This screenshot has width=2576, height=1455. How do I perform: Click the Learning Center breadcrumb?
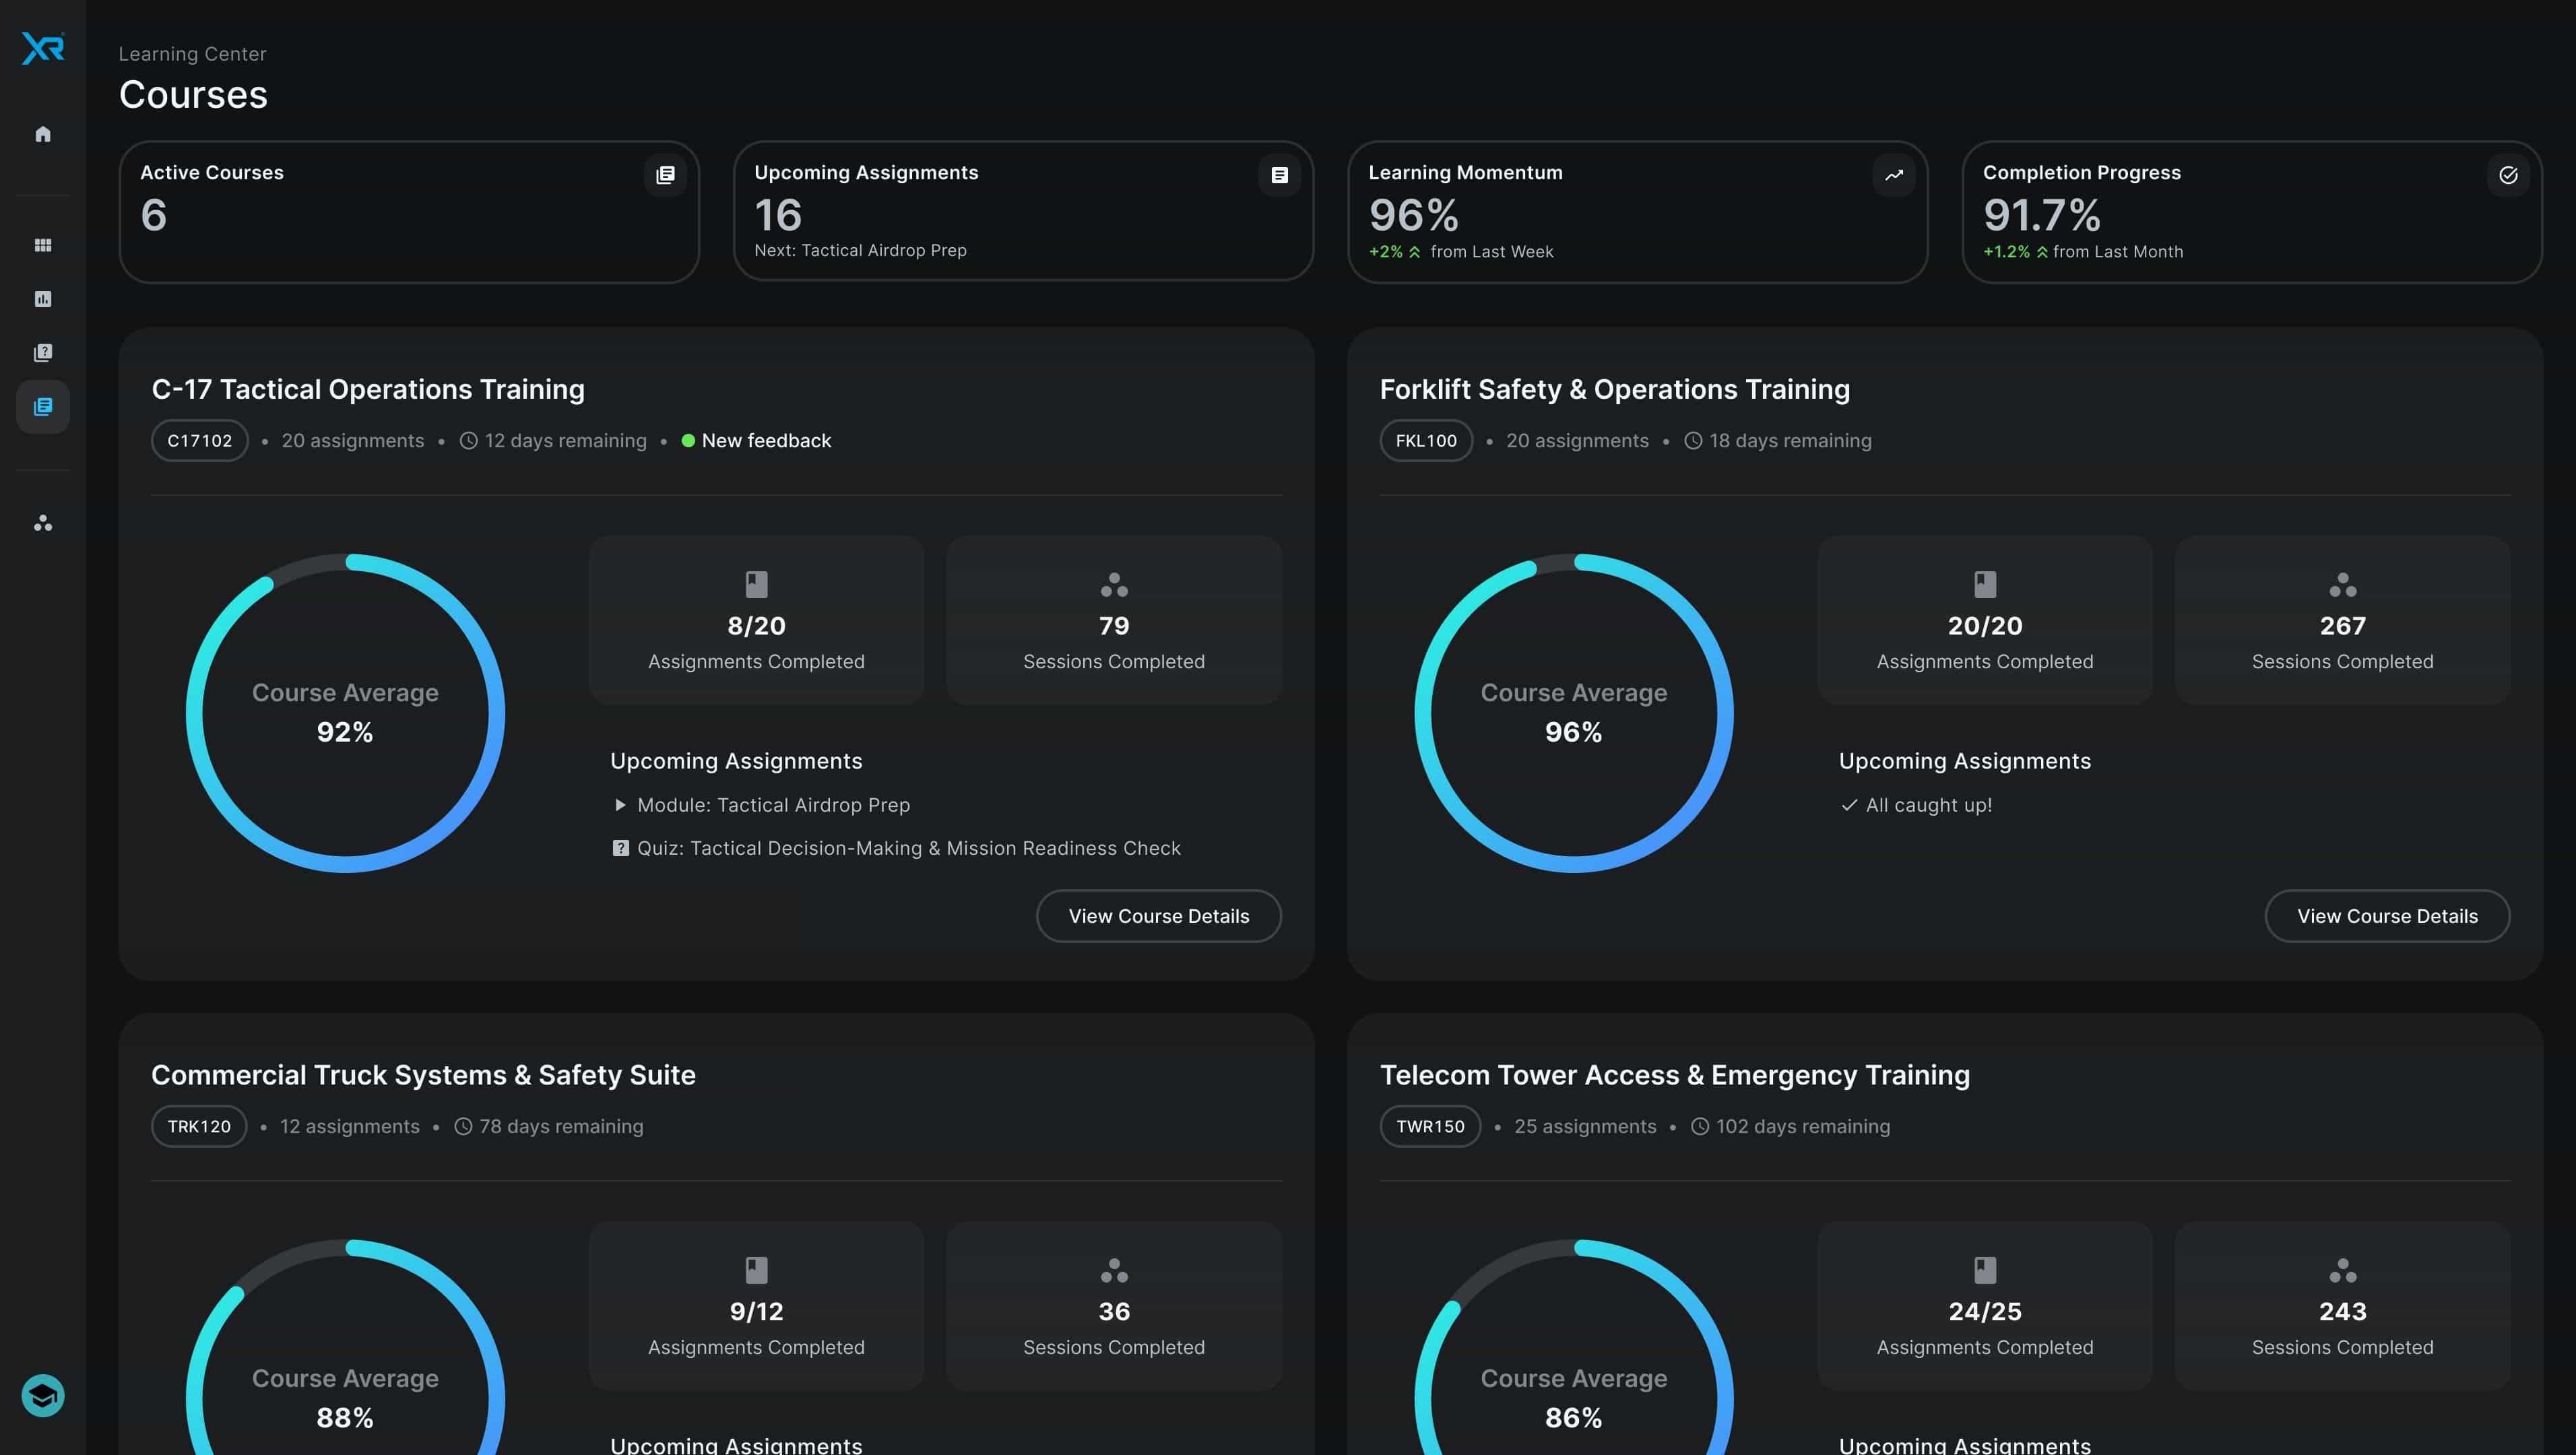point(192,54)
